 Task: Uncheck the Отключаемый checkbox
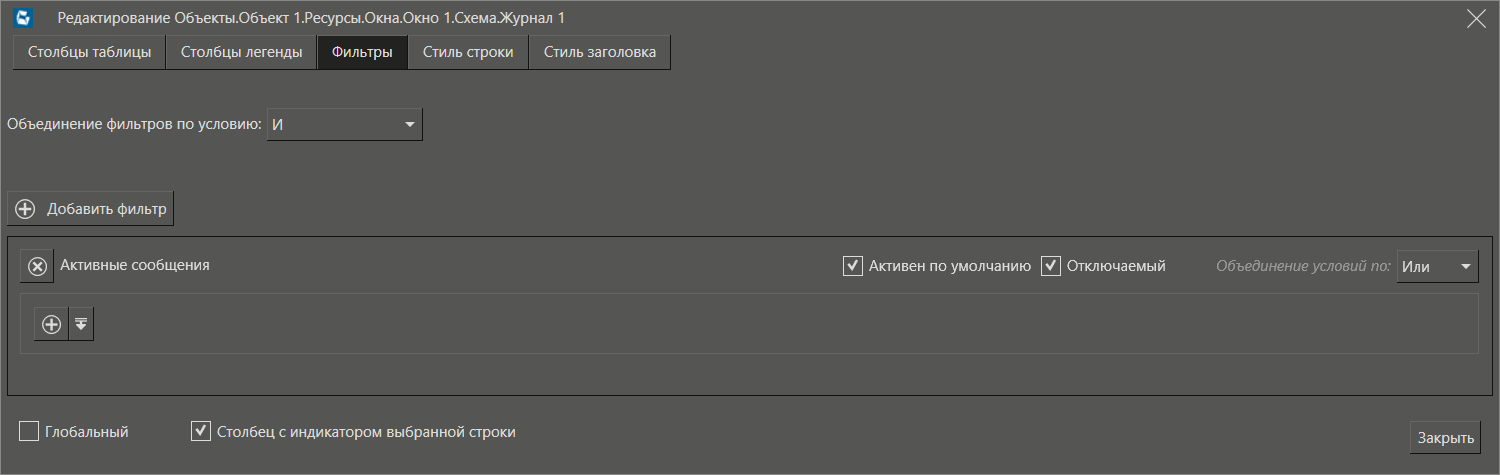[x=1050, y=266]
